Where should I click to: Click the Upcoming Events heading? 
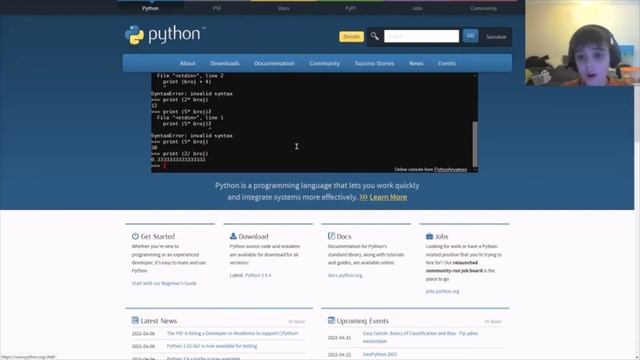(x=362, y=321)
